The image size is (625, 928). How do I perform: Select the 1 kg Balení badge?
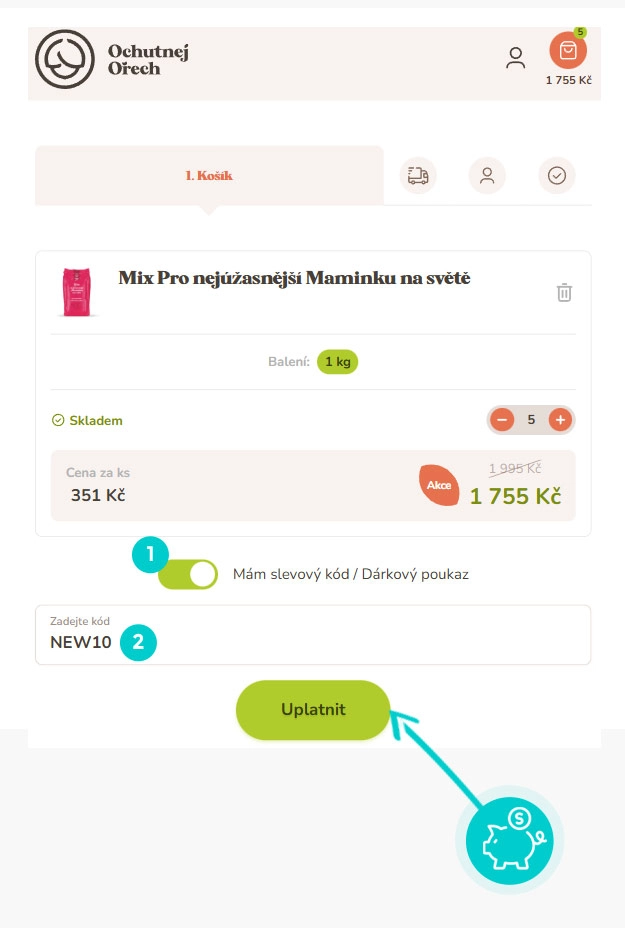tap(337, 361)
